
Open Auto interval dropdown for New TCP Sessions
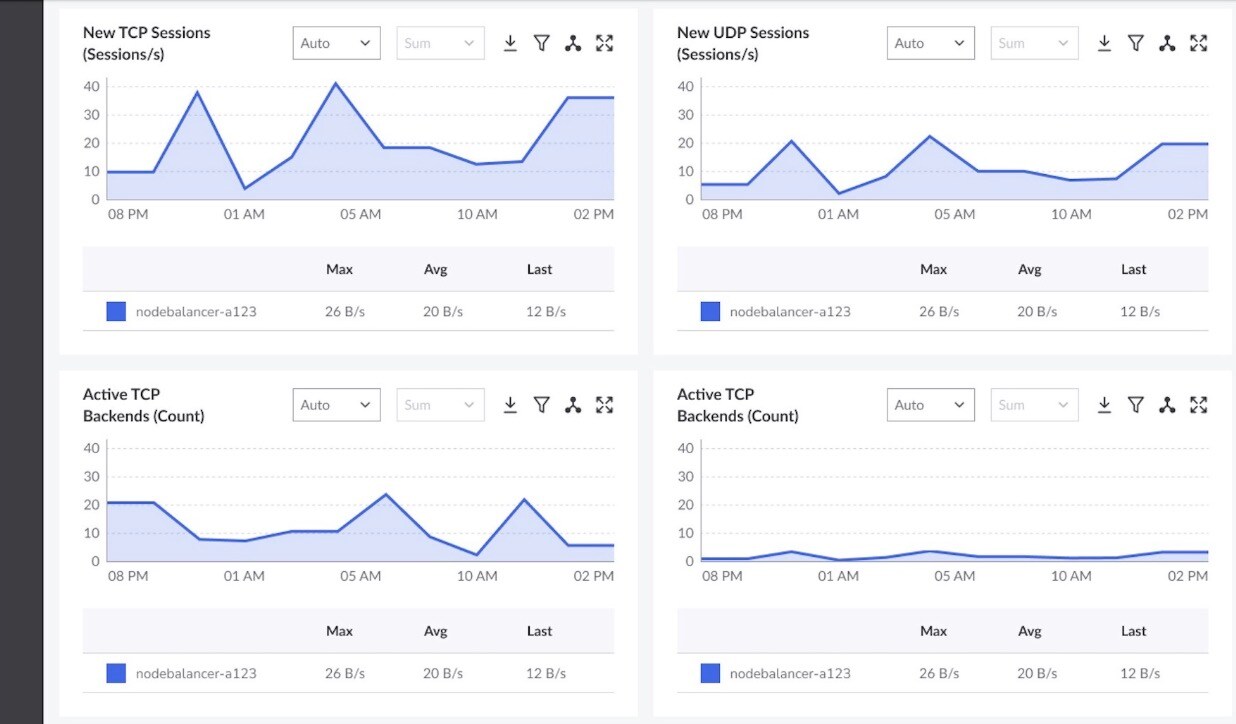[336, 43]
